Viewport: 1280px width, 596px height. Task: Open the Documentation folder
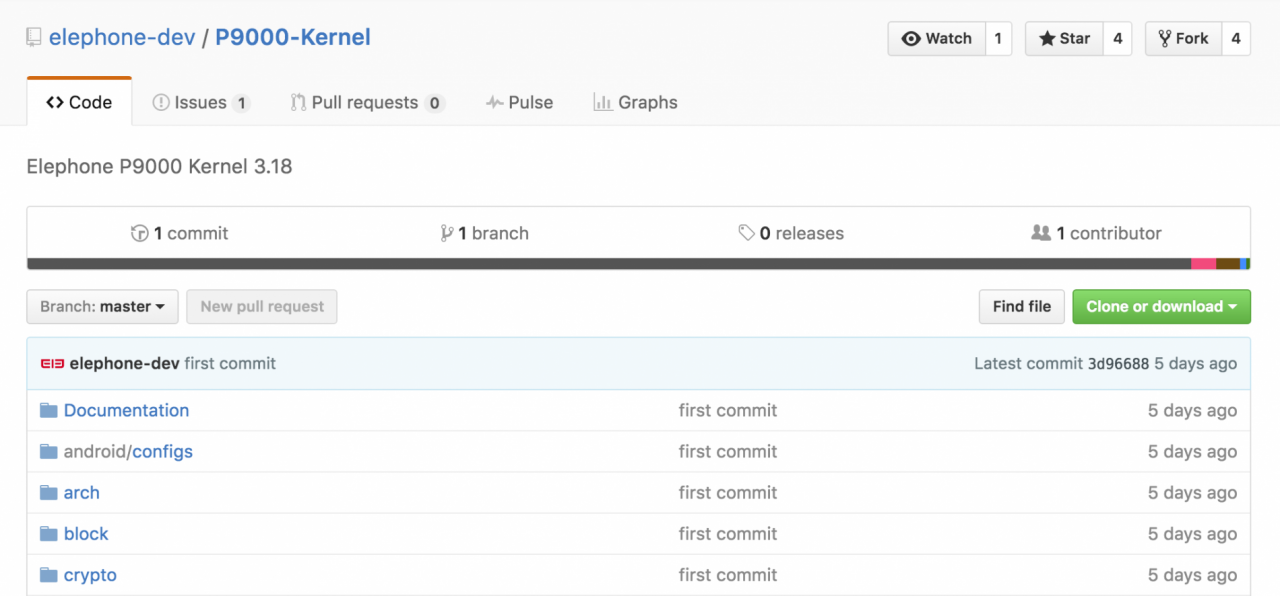click(126, 411)
